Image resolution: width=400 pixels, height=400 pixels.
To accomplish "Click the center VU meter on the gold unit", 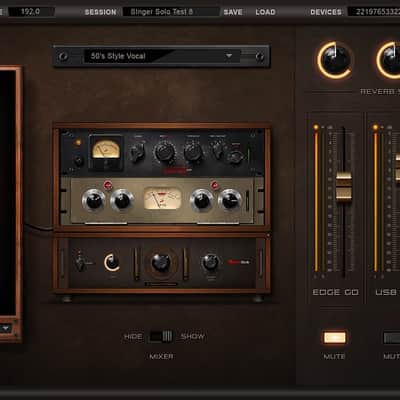I will (162, 199).
